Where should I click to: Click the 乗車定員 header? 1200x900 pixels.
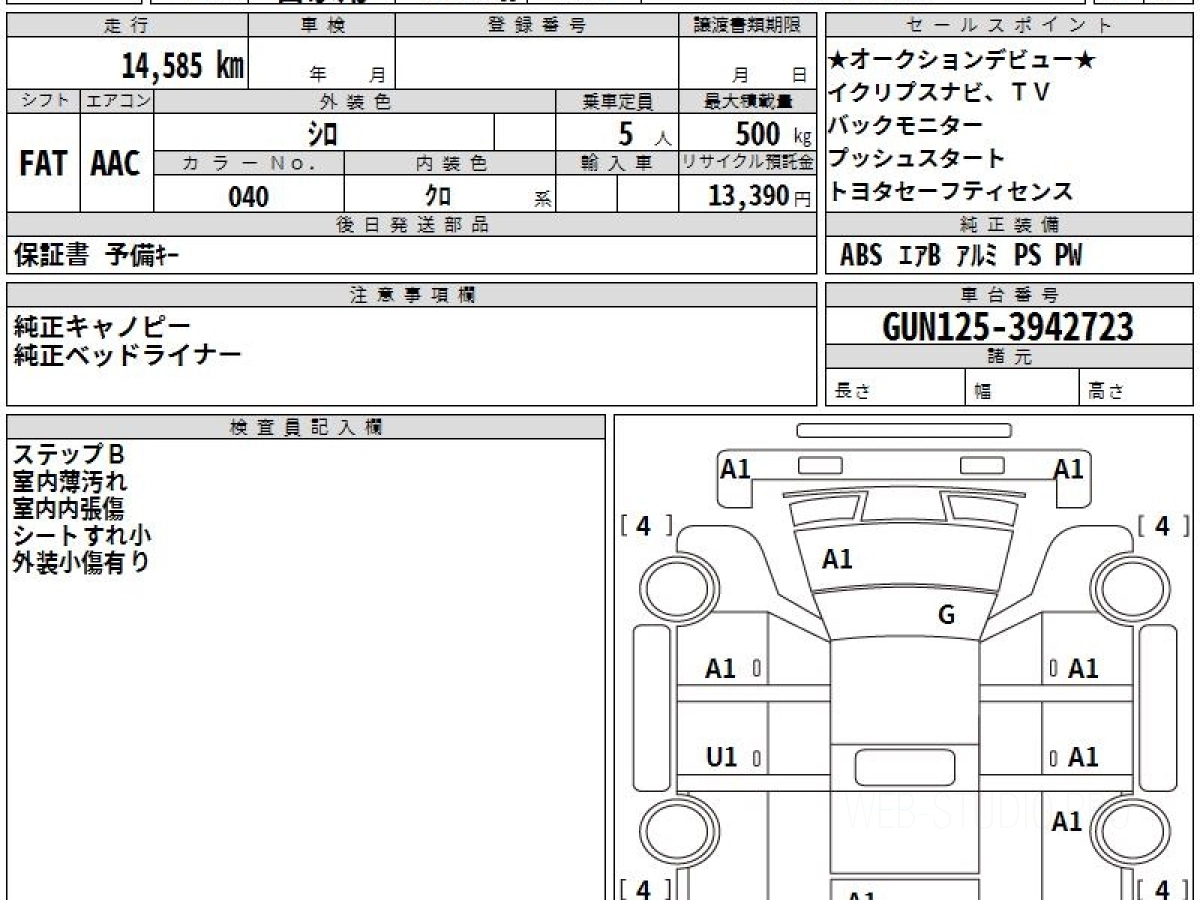(617, 101)
